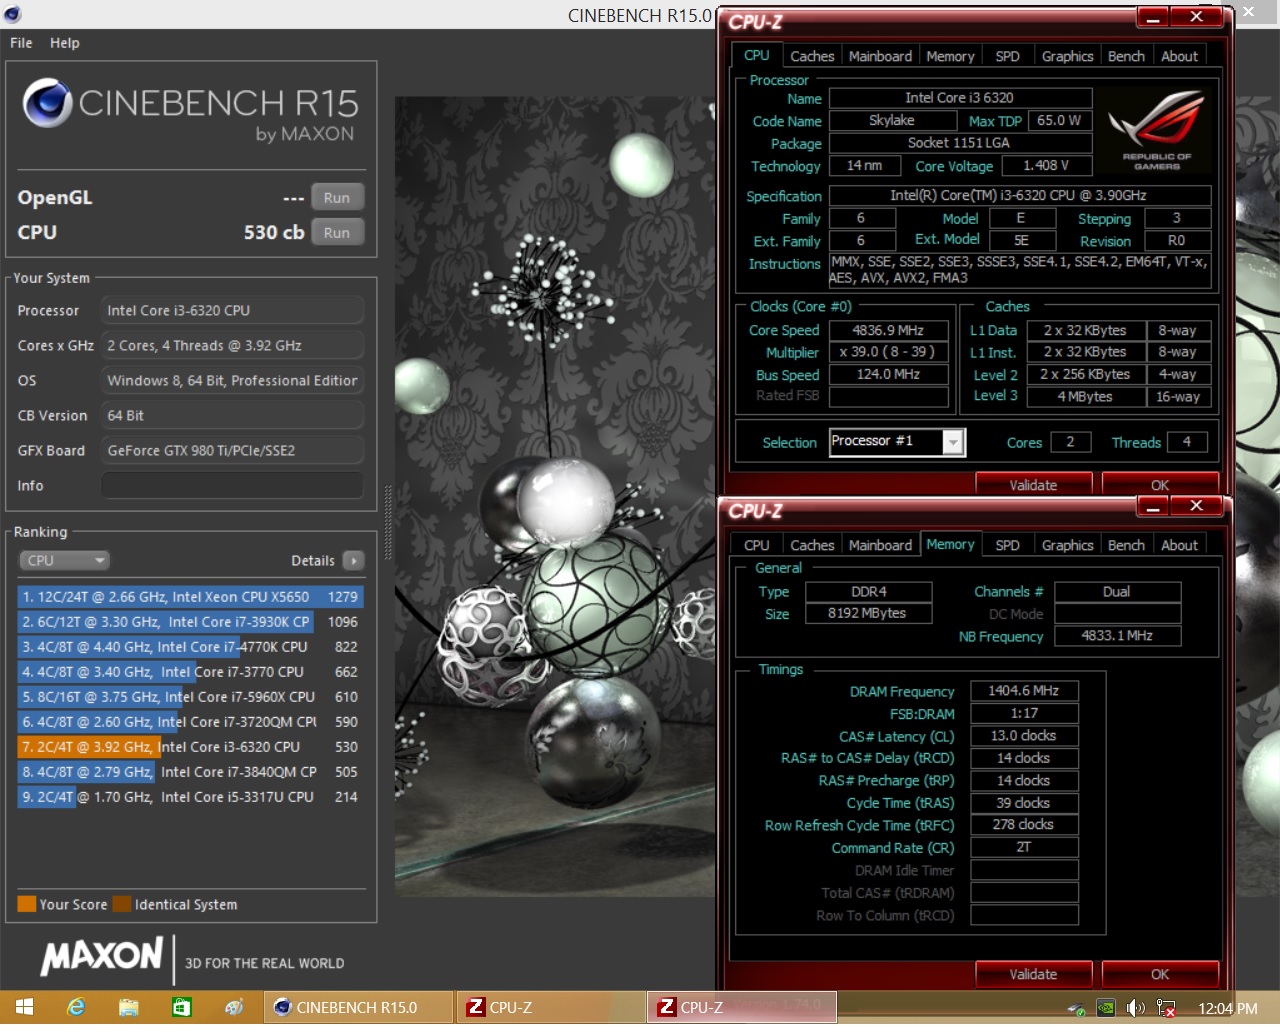Minimize the lower CPU-Z window
This screenshot has height=1036, width=1280.
point(1153,507)
